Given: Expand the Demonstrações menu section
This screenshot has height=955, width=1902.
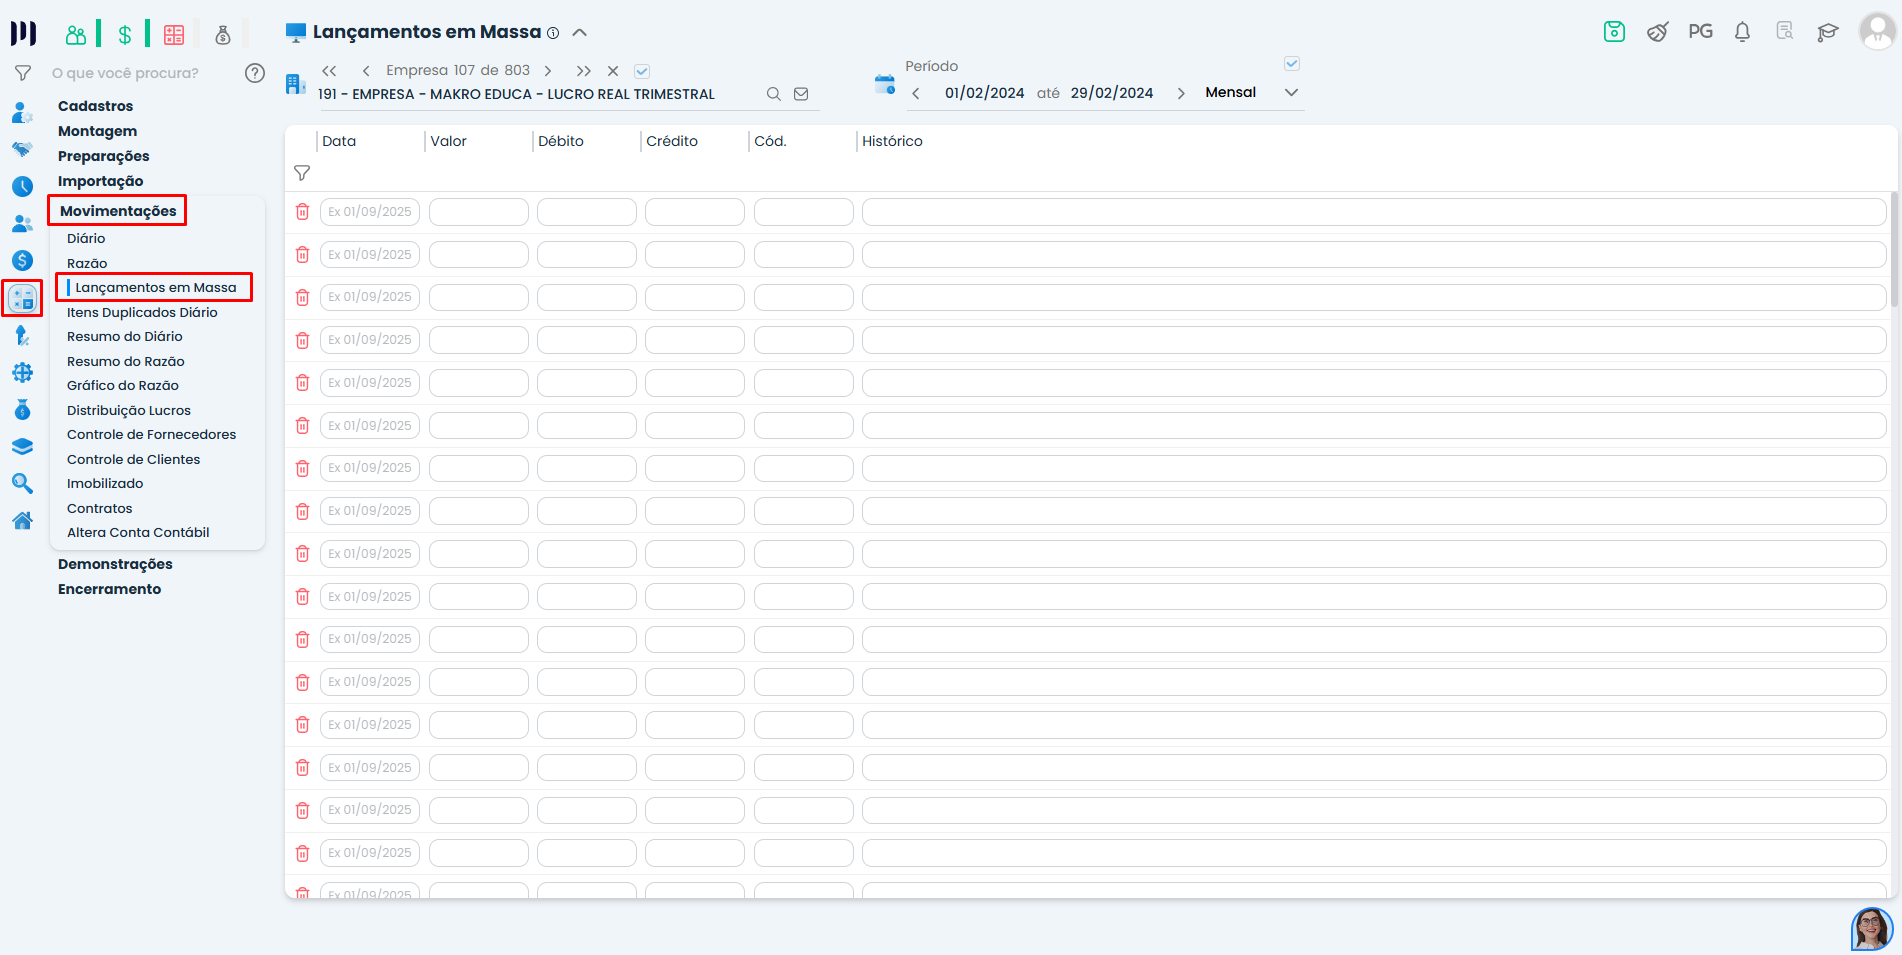Looking at the screenshot, I should pos(115,564).
